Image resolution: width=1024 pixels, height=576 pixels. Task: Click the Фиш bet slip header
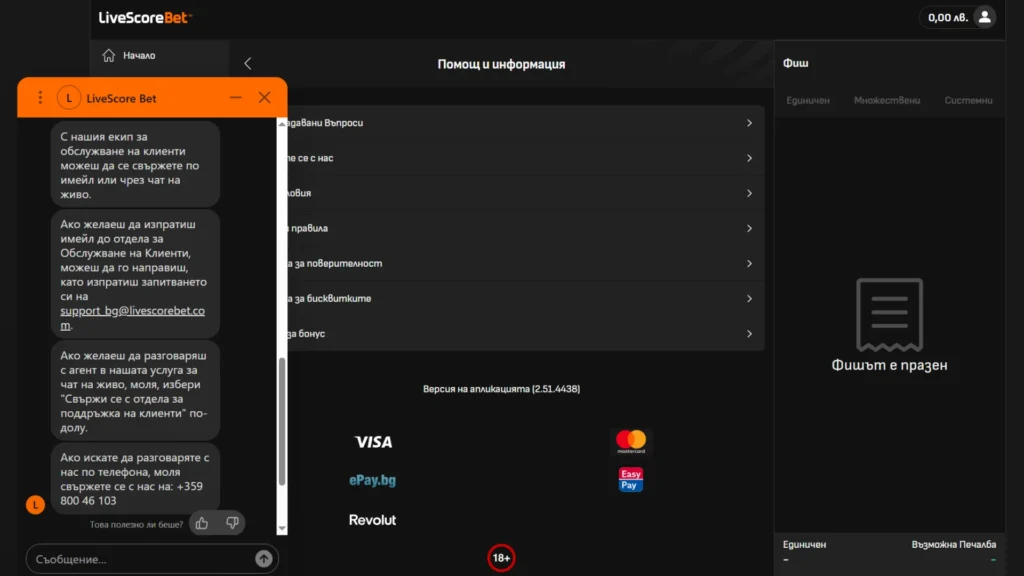(795, 63)
